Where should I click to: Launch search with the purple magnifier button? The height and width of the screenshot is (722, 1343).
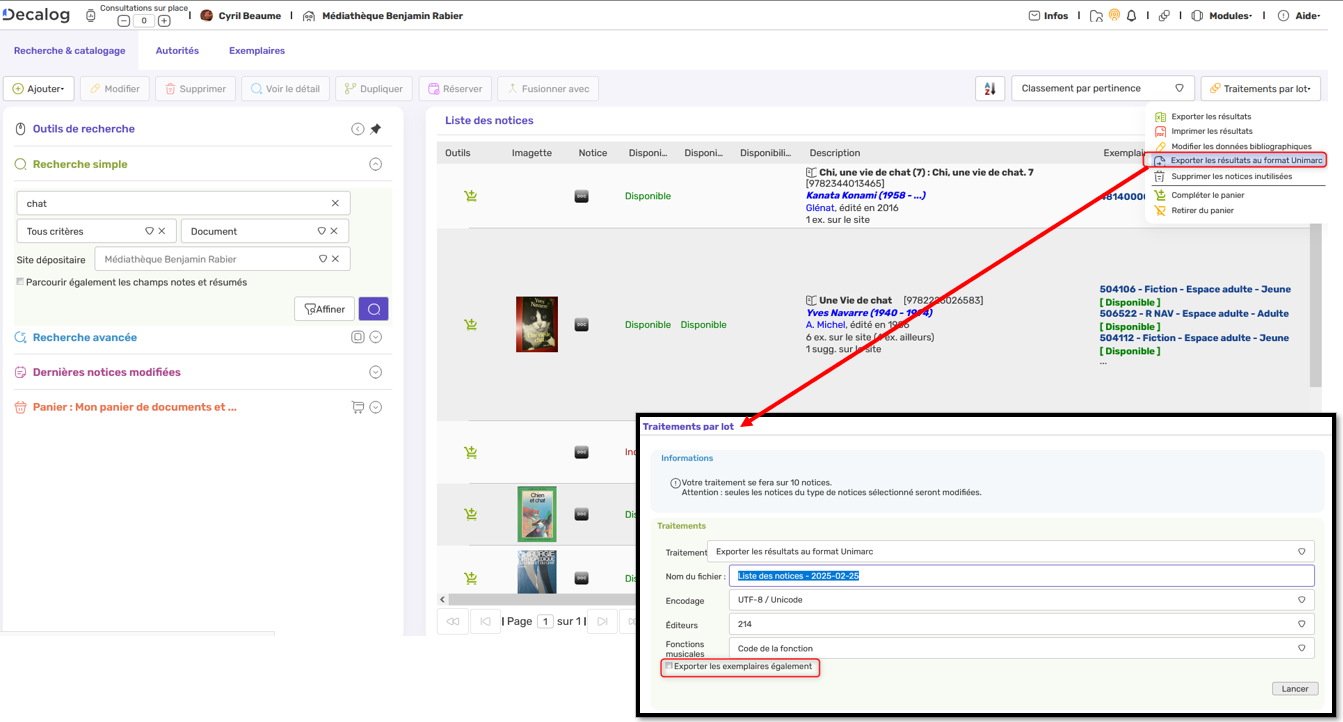[x=373, y=308]
